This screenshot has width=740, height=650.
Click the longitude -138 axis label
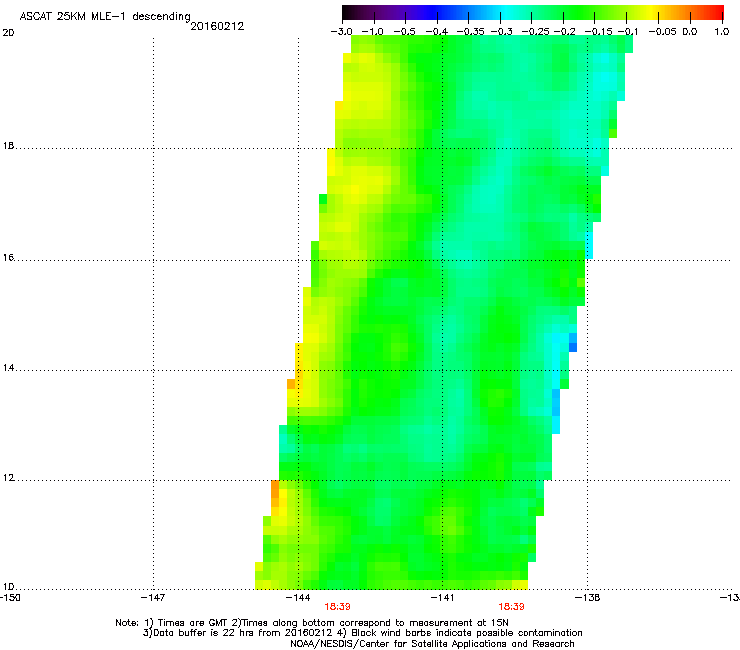[x=588, y=598]
